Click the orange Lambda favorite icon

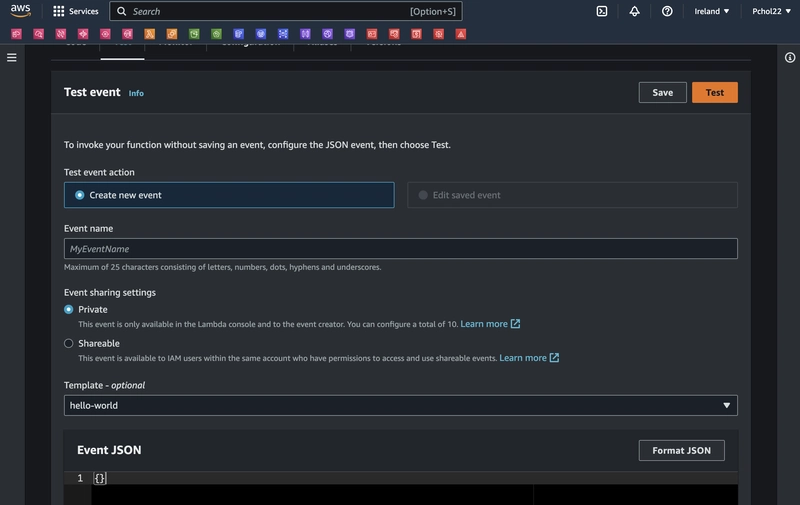(x=149, y=34)
